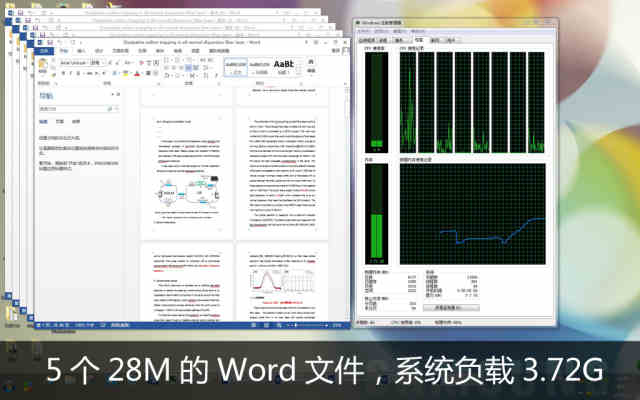Screen dimensions: 640x400
Task: Toggle Bold formatting in the ribbon
Action: tap(63, 73)
